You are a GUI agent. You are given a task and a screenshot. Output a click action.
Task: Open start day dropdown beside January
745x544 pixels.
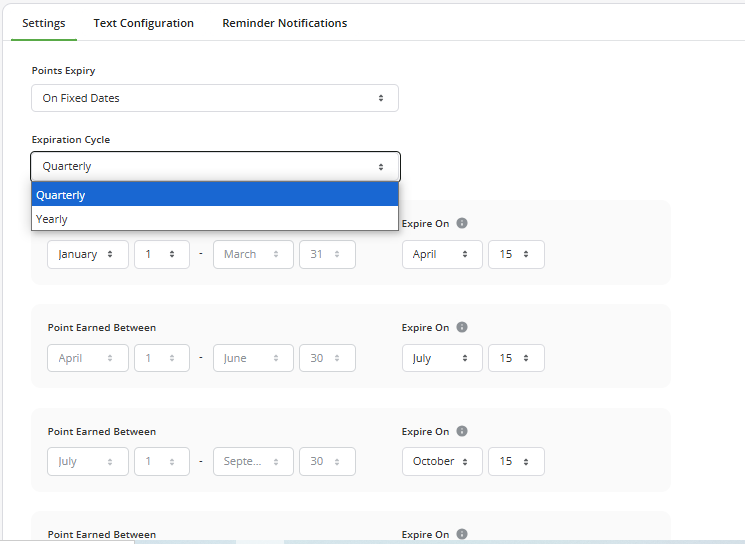tap(162, 254)
